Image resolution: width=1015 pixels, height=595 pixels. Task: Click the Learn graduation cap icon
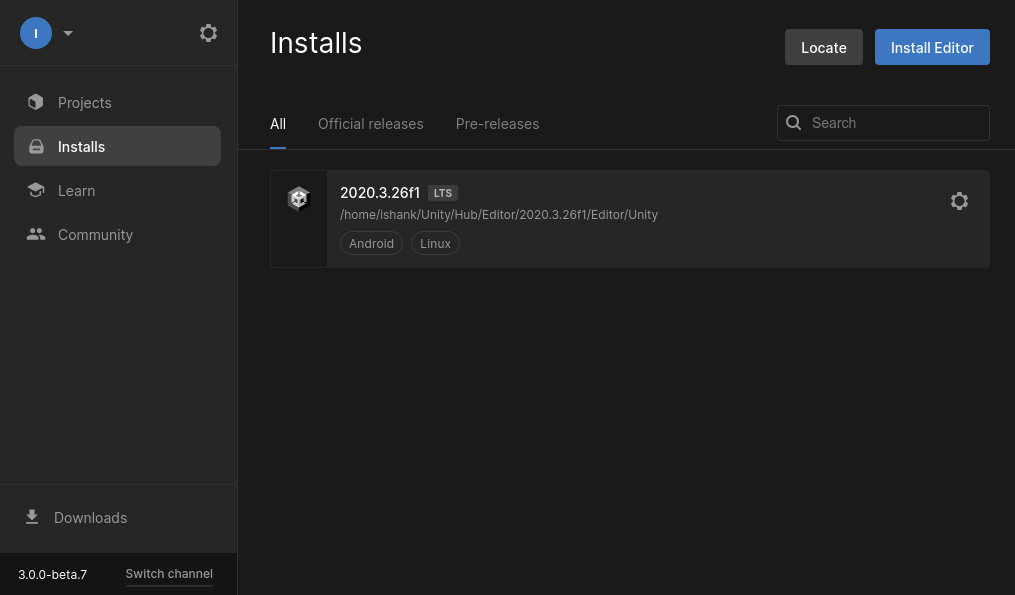coord(36,190)
